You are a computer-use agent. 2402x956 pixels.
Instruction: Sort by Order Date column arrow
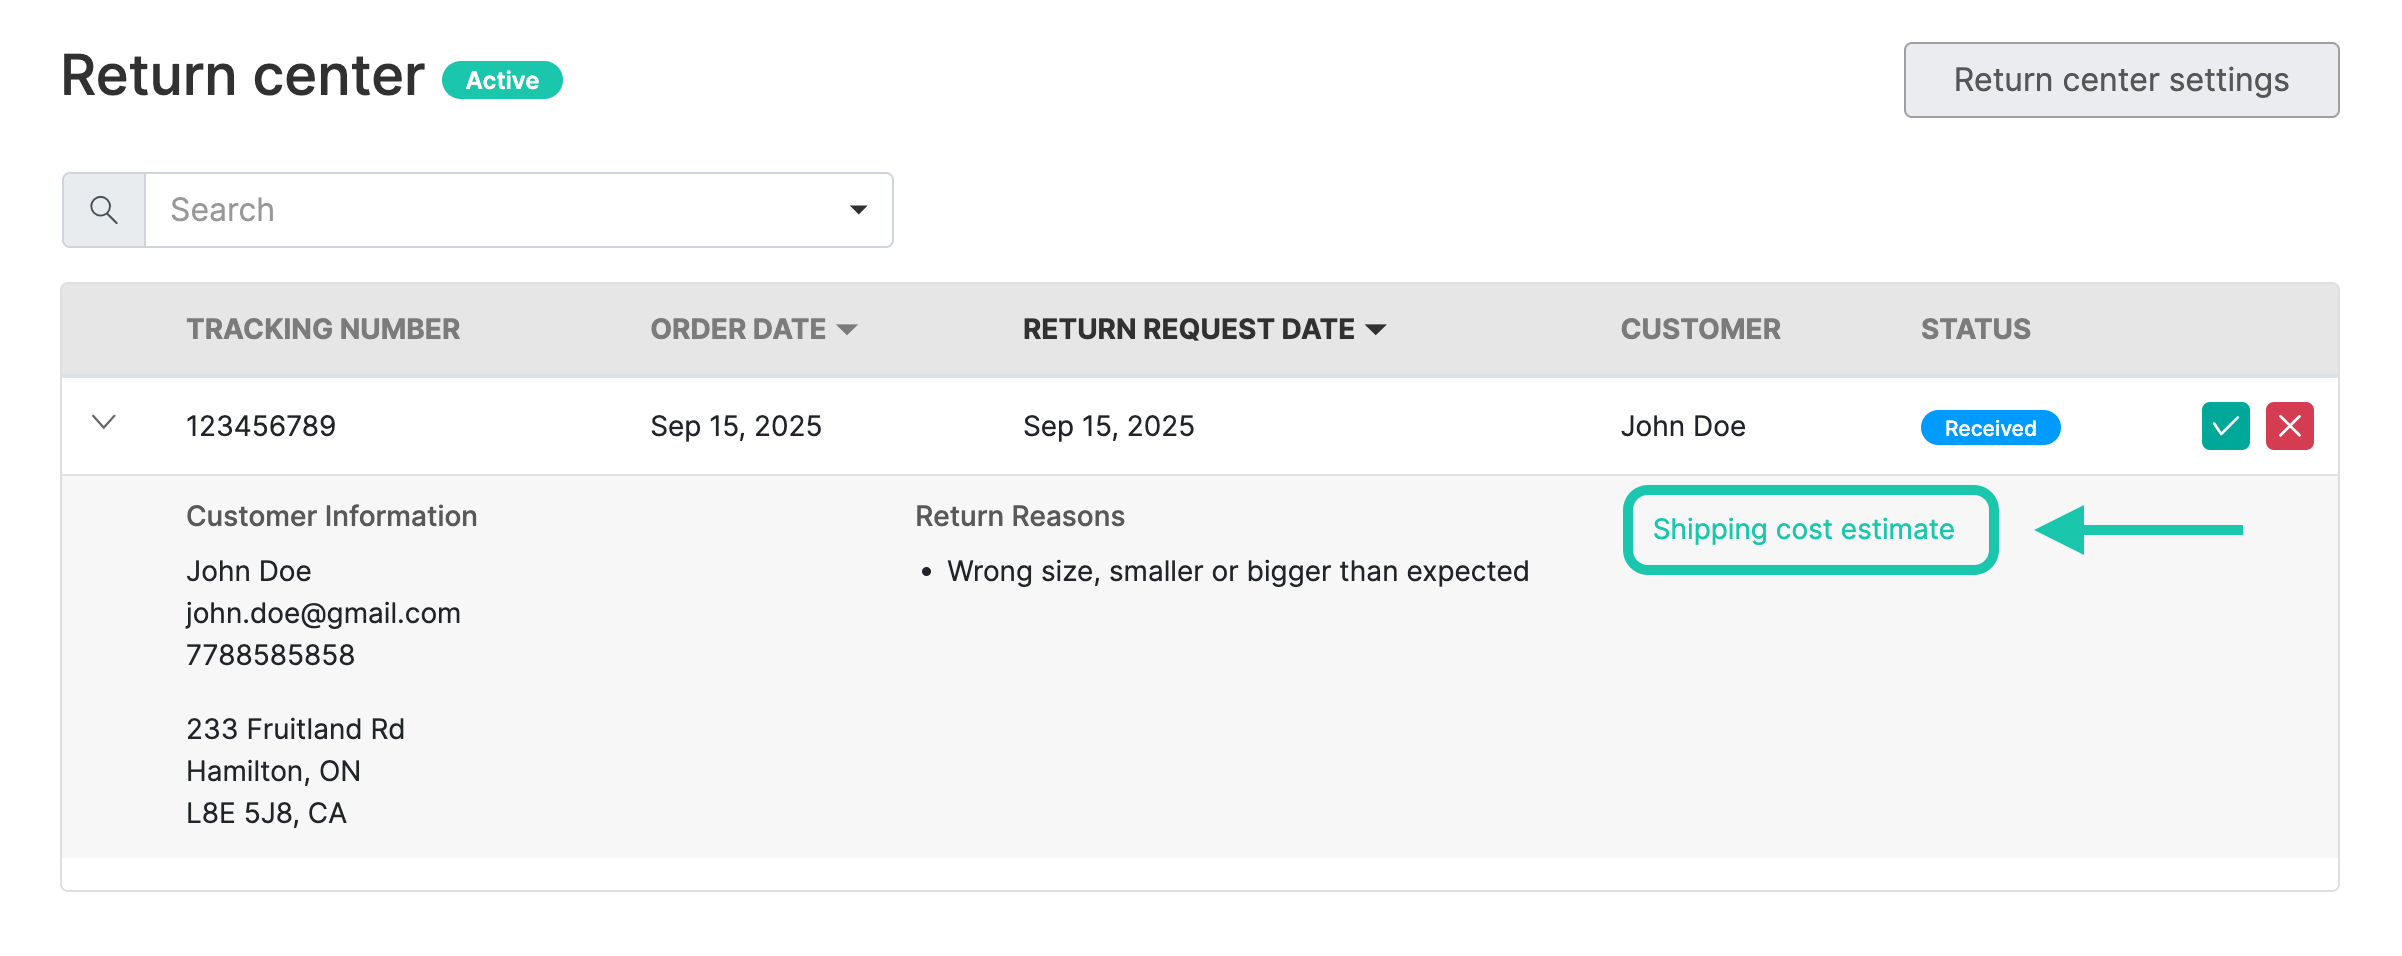tap(847, 330)
